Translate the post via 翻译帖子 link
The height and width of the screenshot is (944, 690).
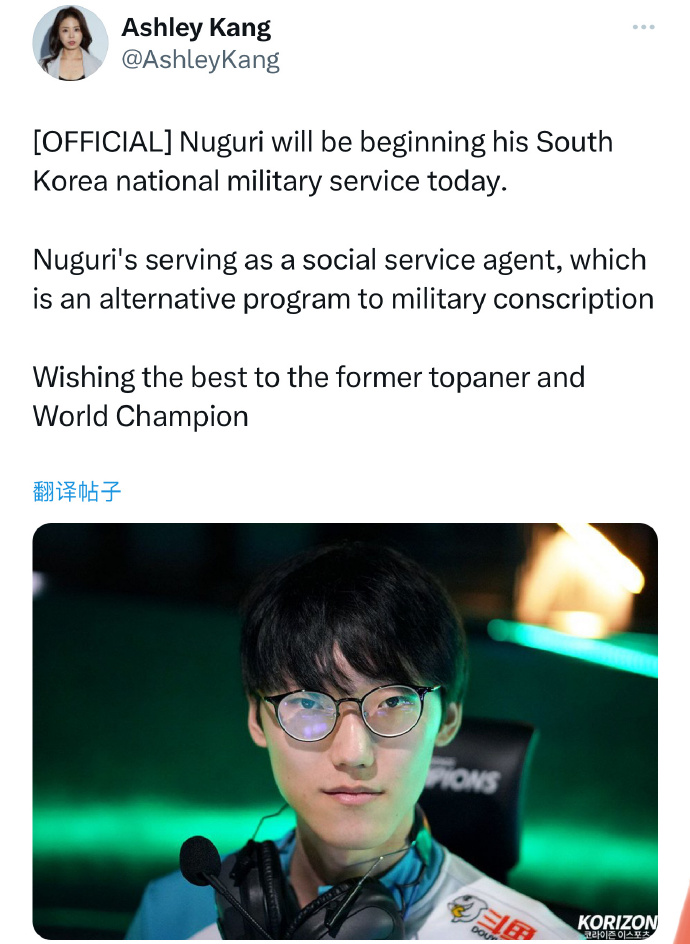pos(77,491)
